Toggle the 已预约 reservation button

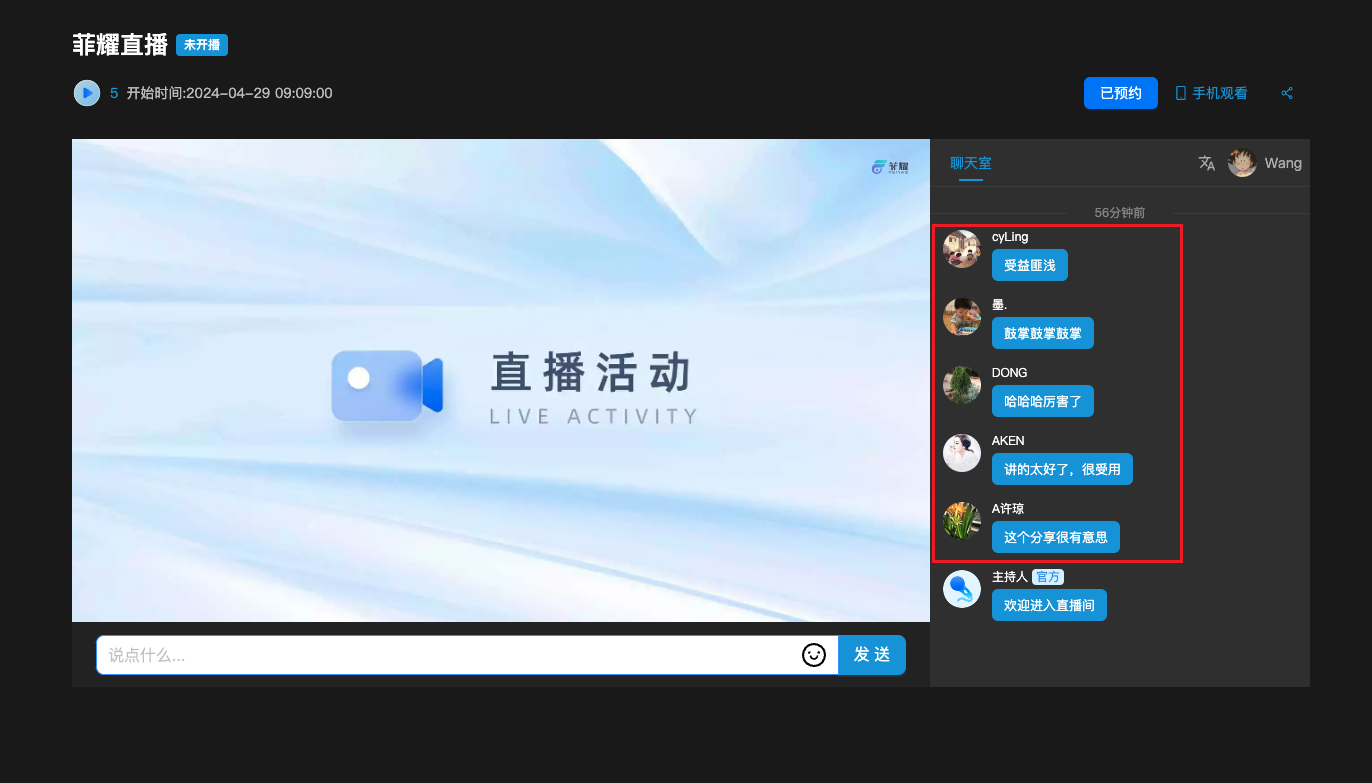click(x=1120, y=93)
